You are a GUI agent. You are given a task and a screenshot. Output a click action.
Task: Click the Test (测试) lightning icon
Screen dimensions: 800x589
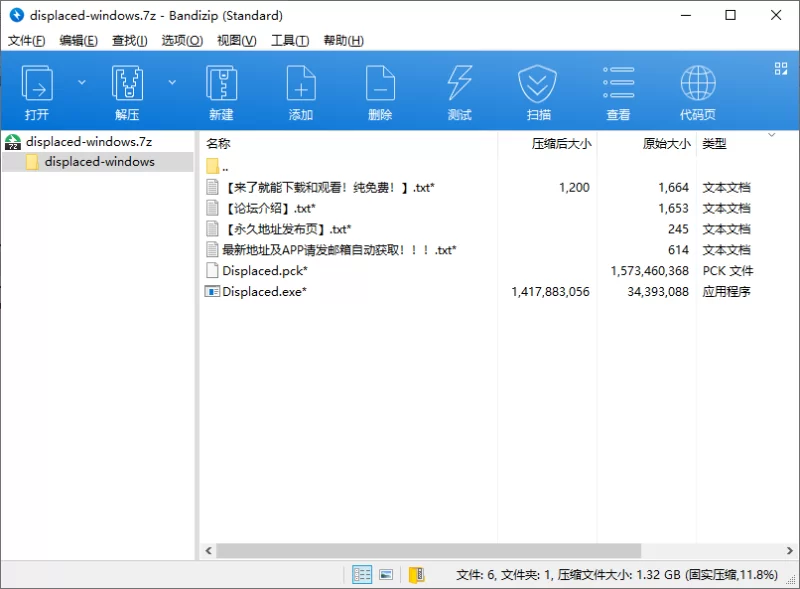(x=460, y=83)
